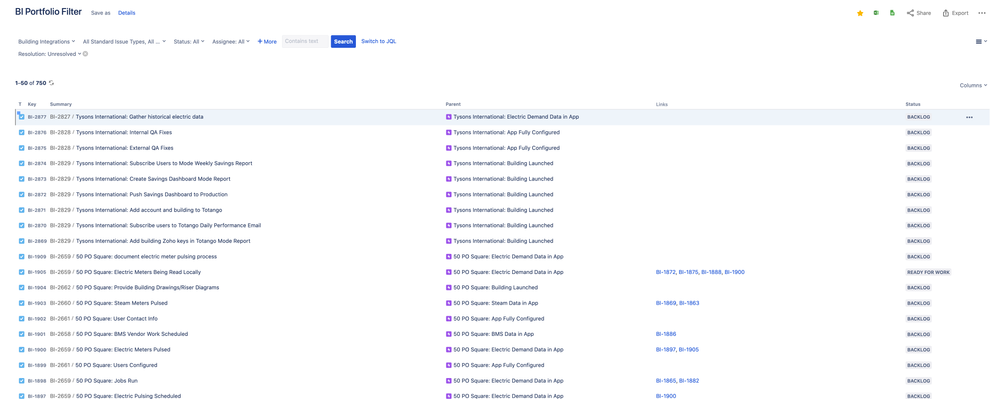Sort by the Key column header

tap(32, 104)
